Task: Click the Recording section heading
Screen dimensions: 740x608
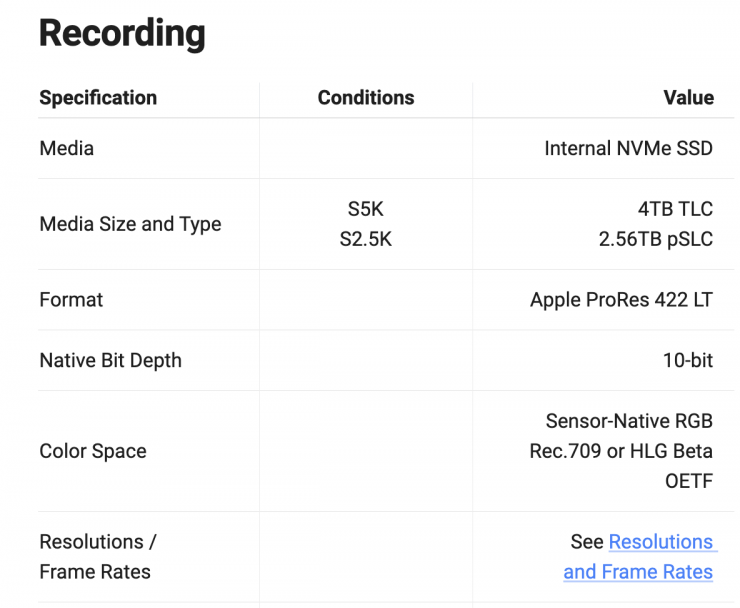Action: 122,33
